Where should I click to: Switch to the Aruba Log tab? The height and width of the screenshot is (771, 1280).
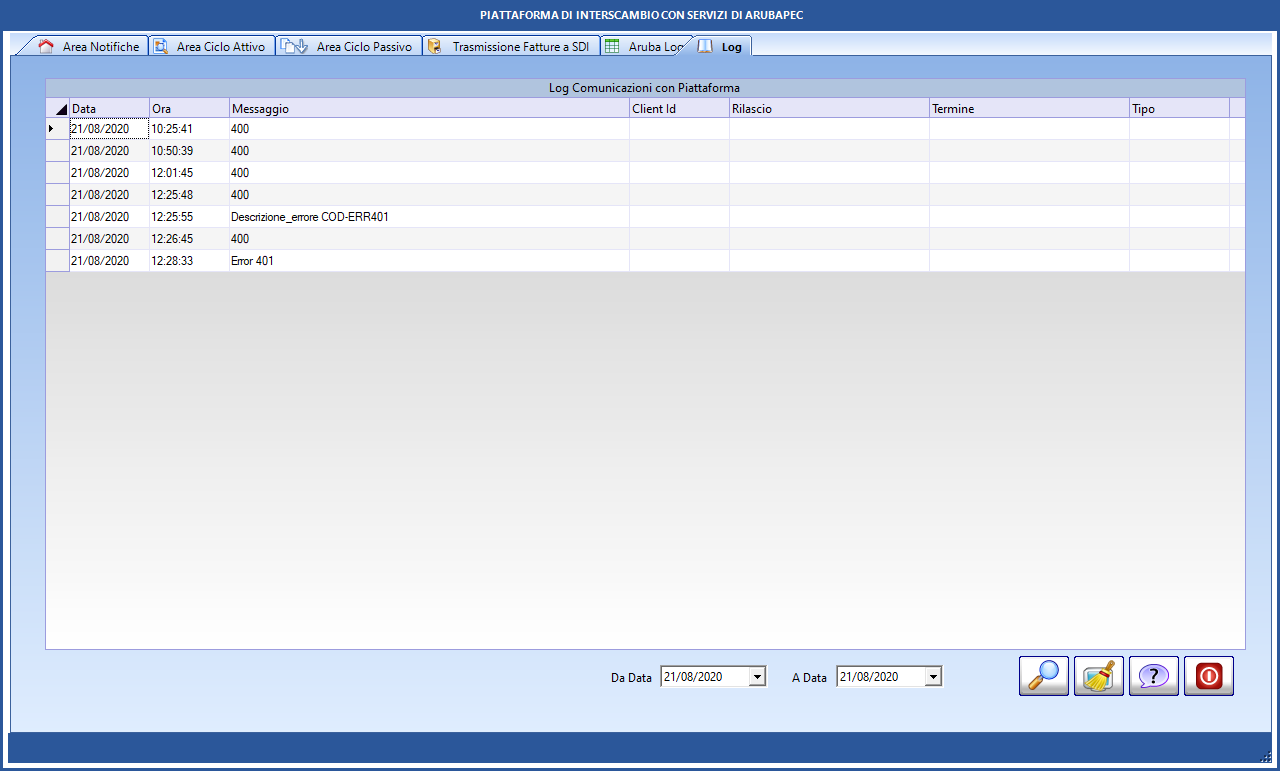click(644, 46)
